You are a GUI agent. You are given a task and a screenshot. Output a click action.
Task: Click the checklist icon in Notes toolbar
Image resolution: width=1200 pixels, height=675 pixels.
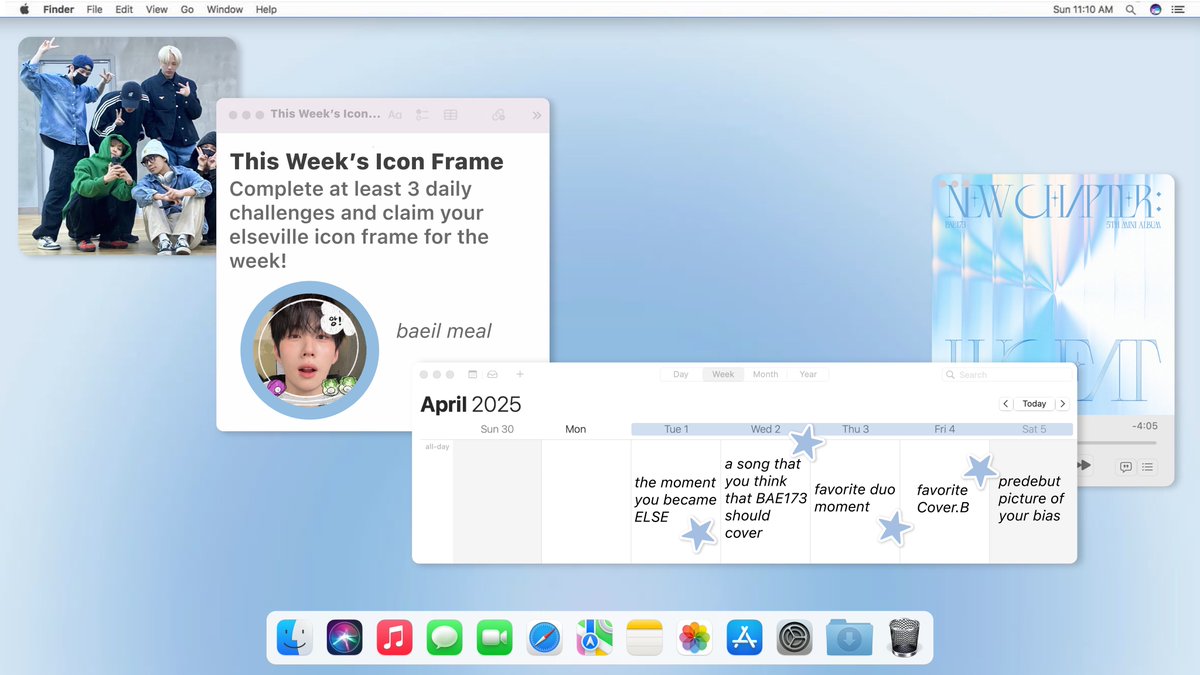click(423, 115)
